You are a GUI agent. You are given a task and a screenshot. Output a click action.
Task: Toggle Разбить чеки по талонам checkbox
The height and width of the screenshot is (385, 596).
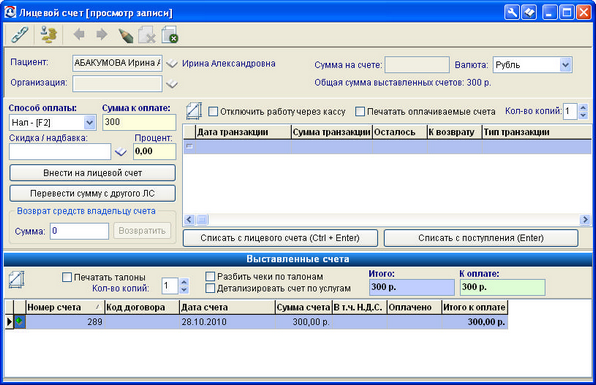(210, 276)
